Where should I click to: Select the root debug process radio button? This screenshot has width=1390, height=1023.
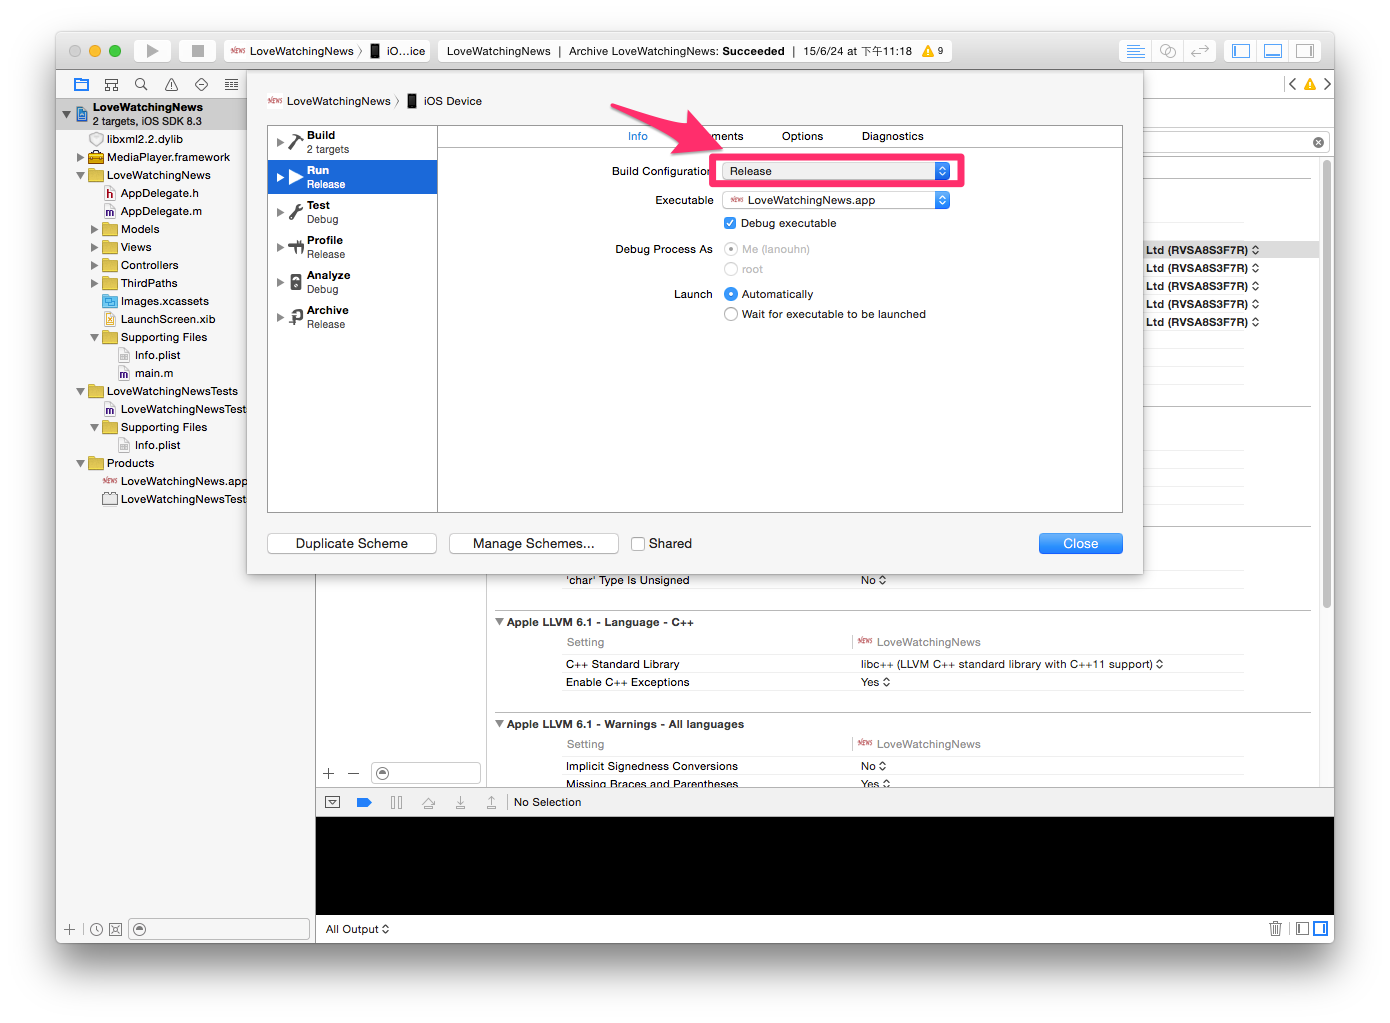tap(731, 269)
